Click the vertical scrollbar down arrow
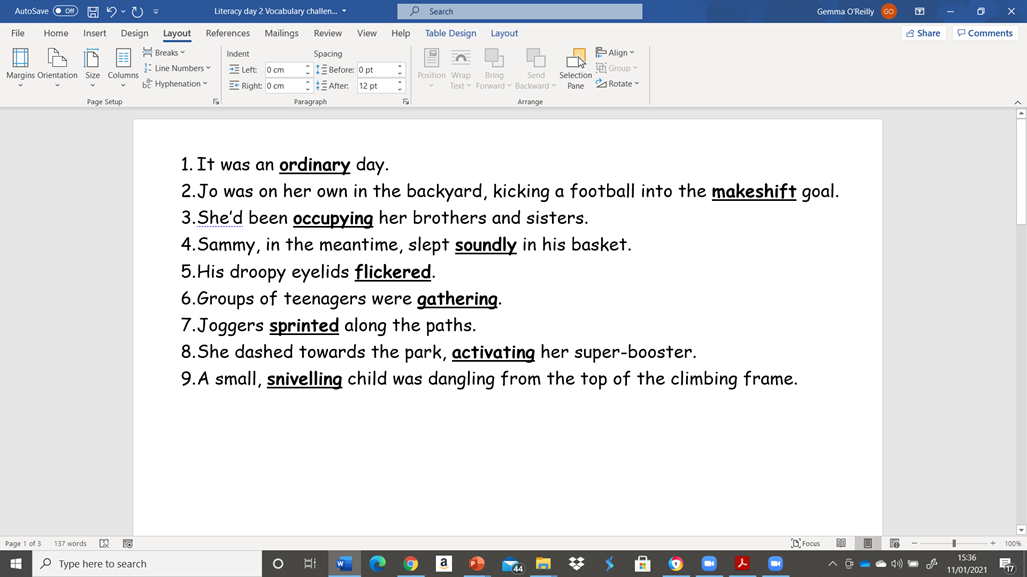 pyautogui.click(x=1020, y=530)
